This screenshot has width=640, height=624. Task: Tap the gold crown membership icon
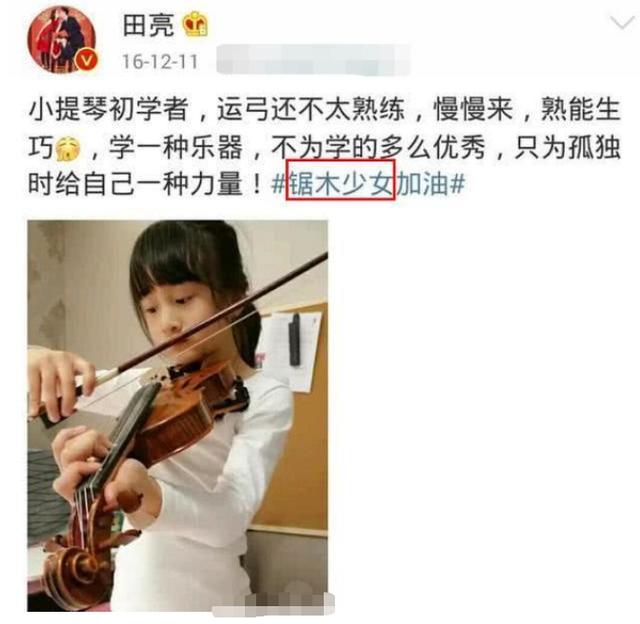(195, 25)
